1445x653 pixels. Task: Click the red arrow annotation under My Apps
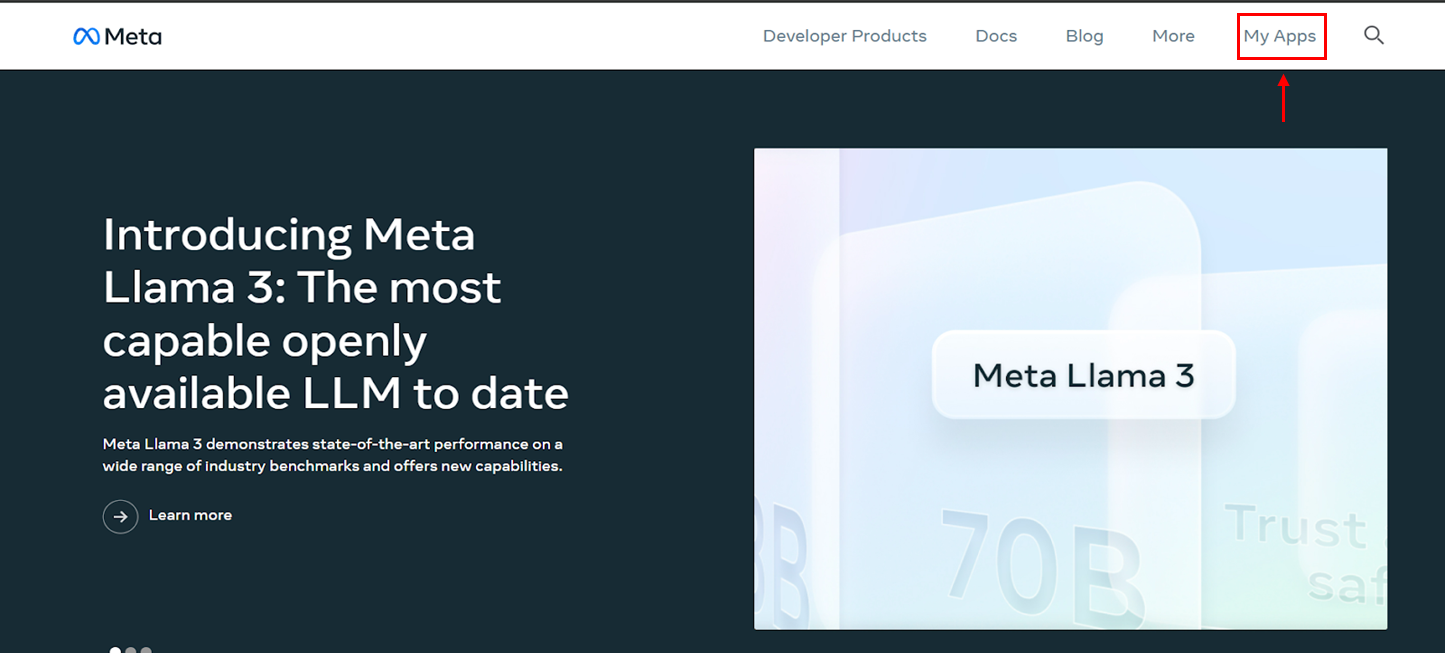click(x=1283, y=99)
